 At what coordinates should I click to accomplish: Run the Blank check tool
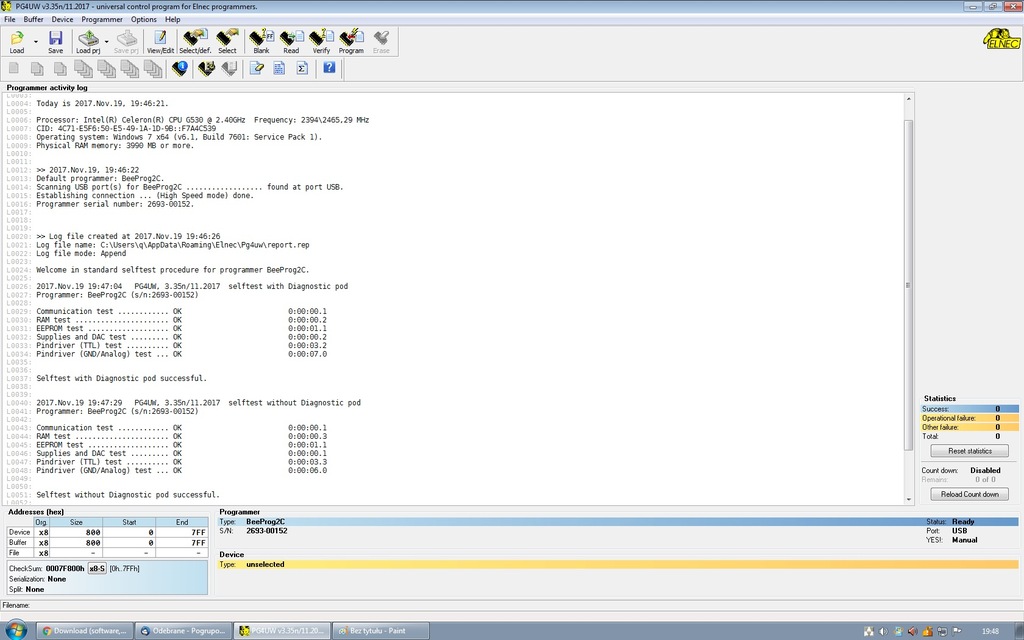[261, 42]
